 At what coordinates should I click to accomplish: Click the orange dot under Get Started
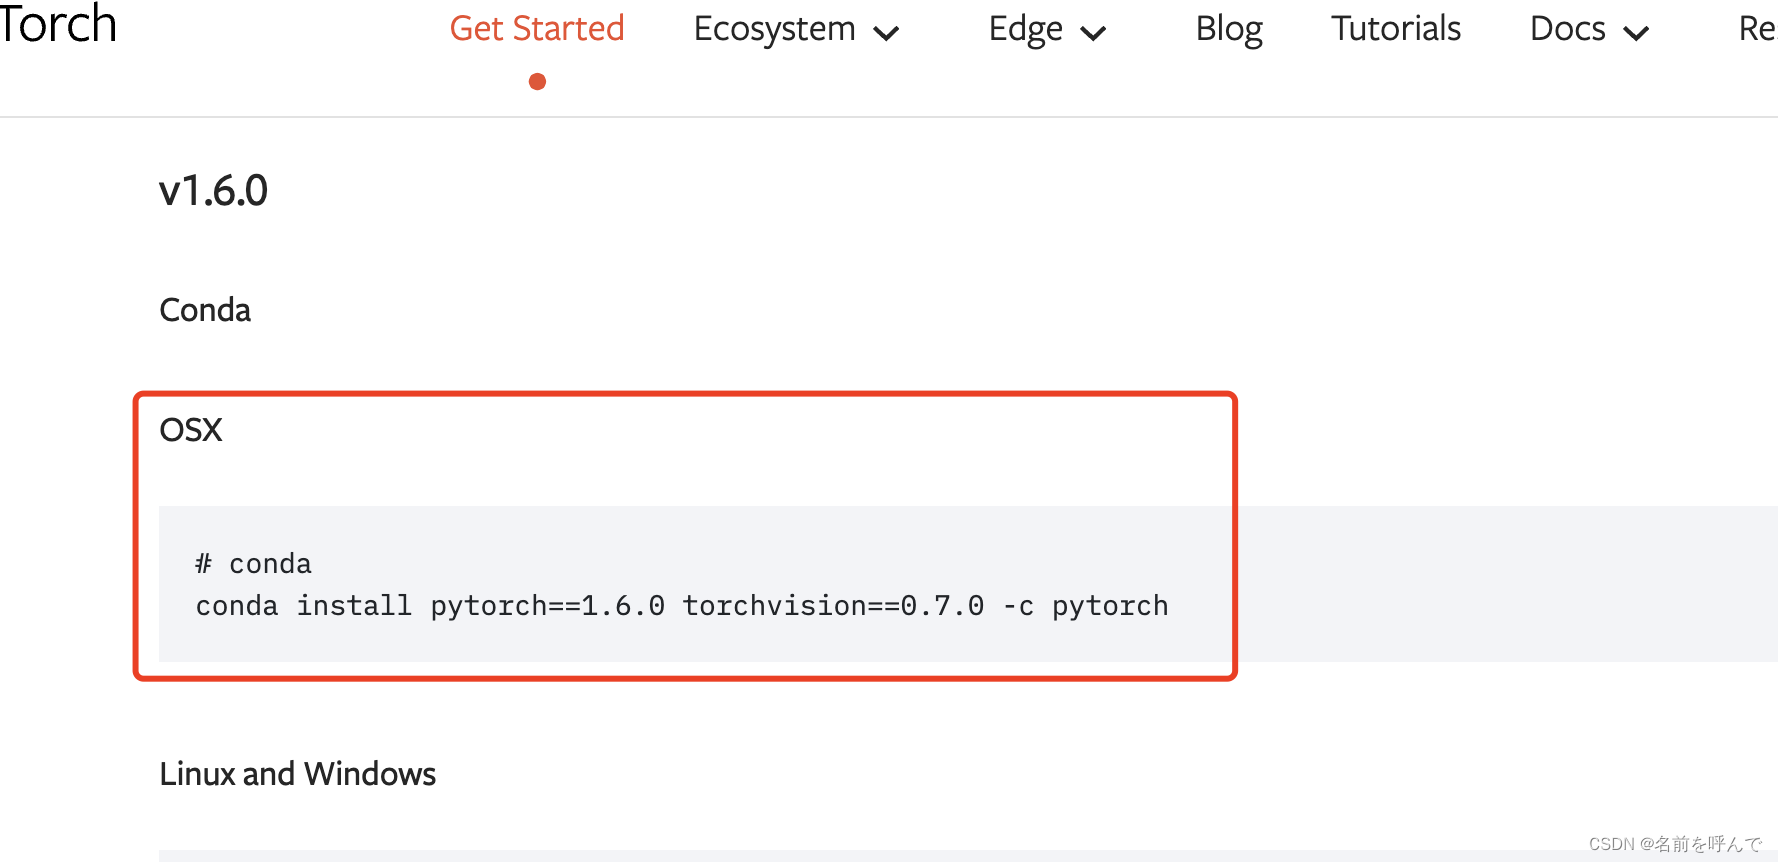[x=537, y=81]
